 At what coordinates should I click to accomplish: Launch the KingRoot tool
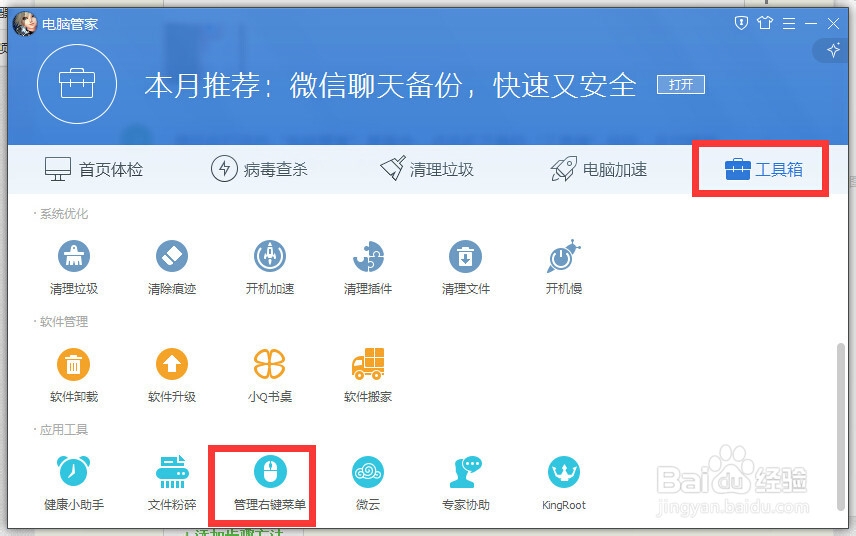[563, 484]
